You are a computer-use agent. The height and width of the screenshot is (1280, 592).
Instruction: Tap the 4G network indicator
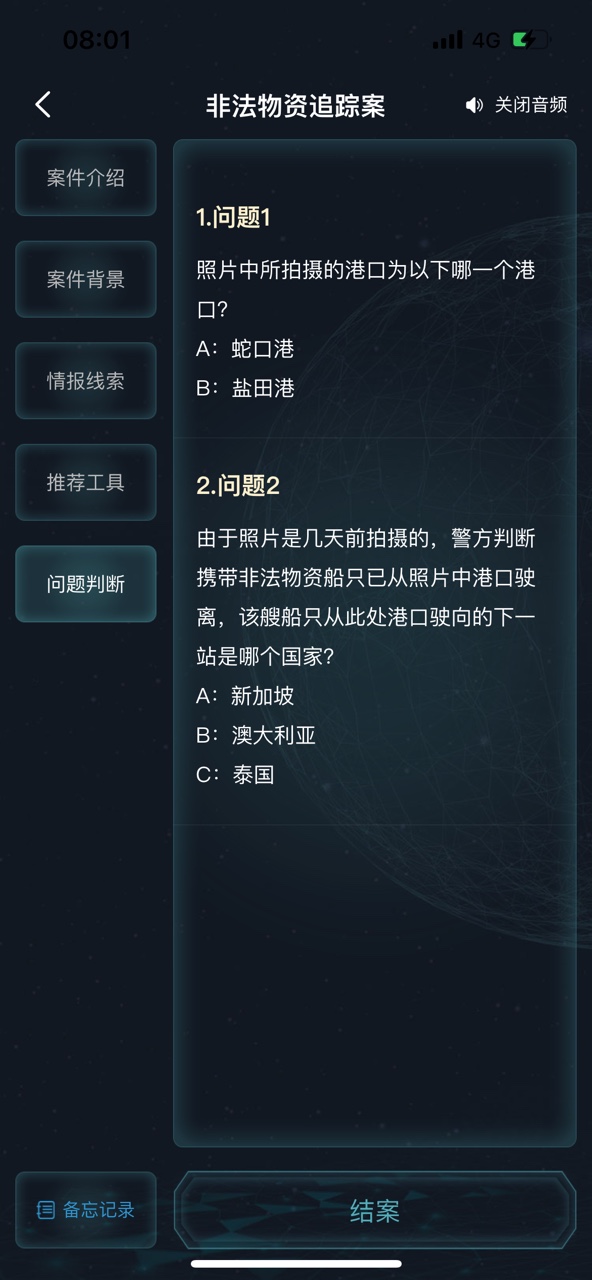coord(487,41)
